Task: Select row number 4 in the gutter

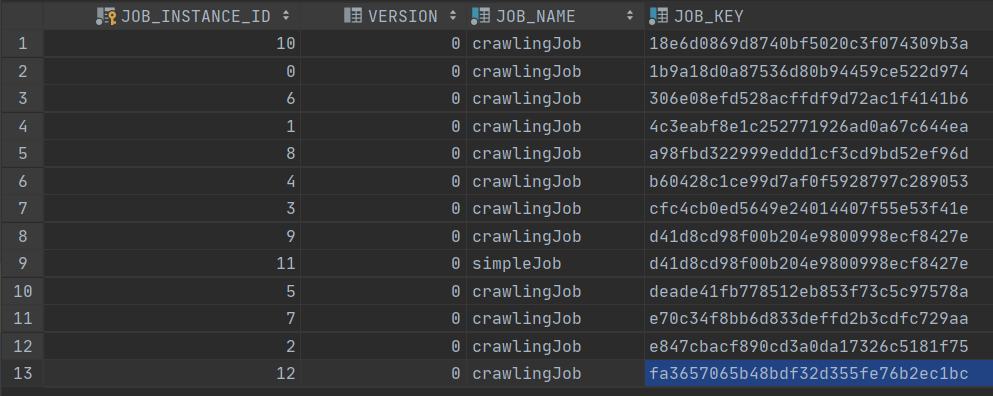Action: coord(22,126)
